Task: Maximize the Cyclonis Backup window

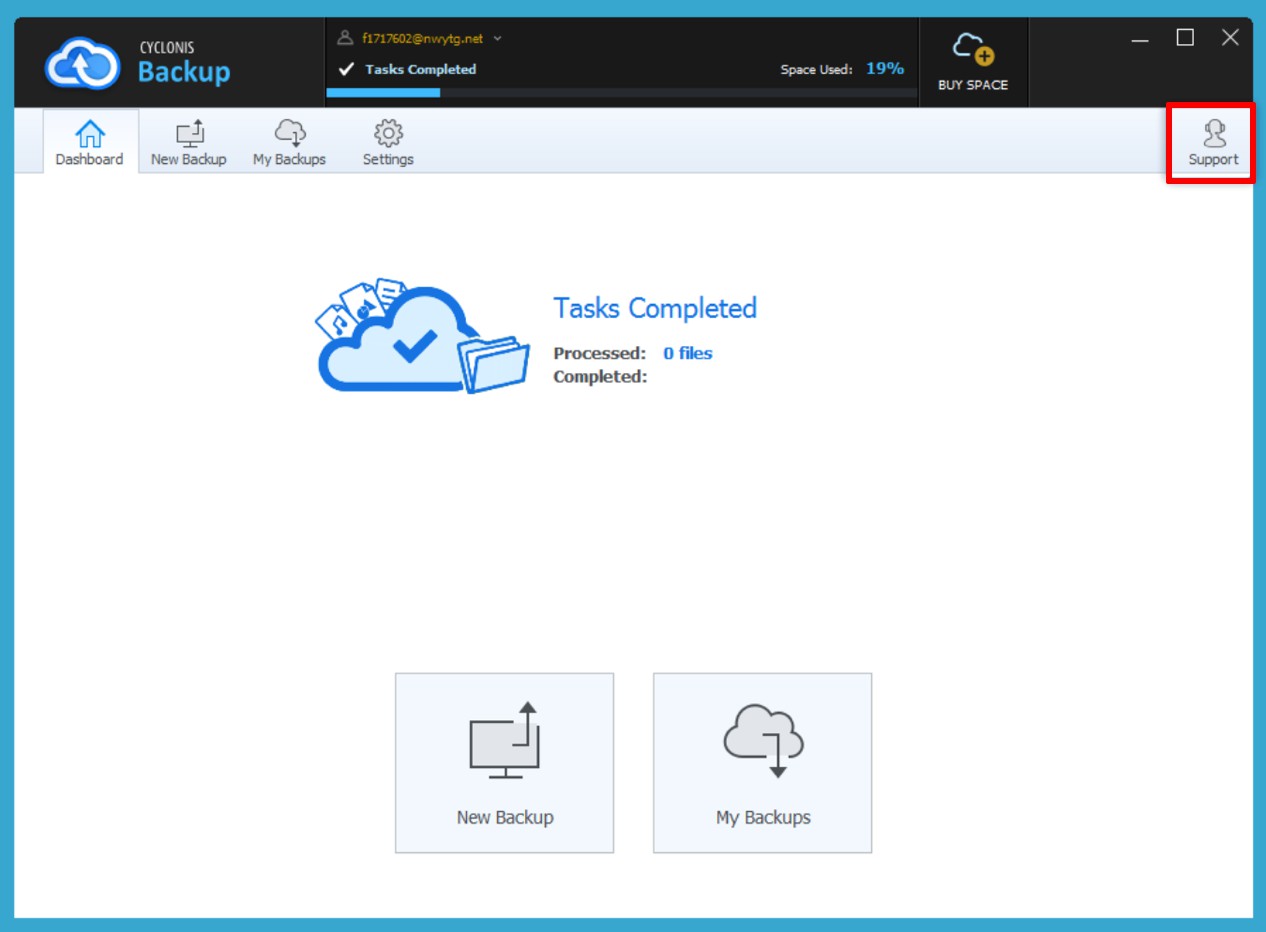Action: [1185, 38]
